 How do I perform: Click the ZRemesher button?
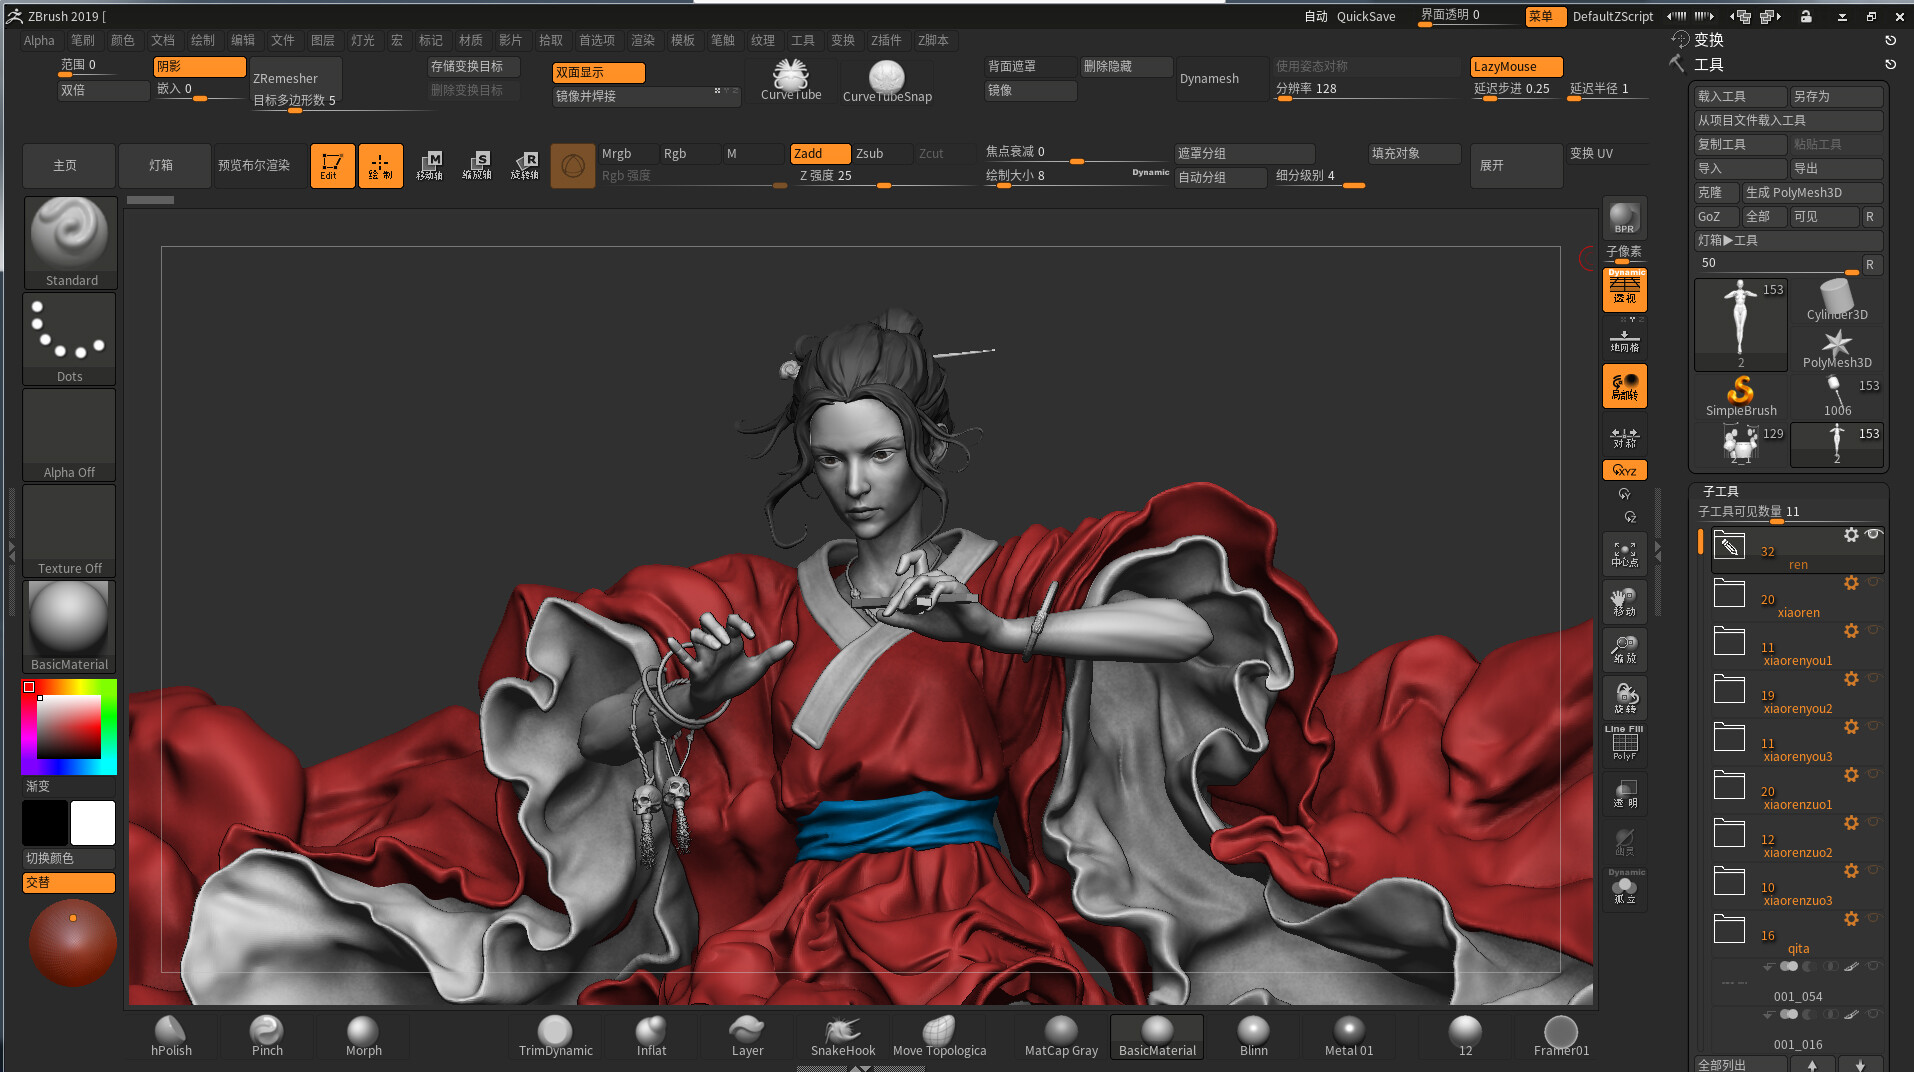(x=295, y=78)
